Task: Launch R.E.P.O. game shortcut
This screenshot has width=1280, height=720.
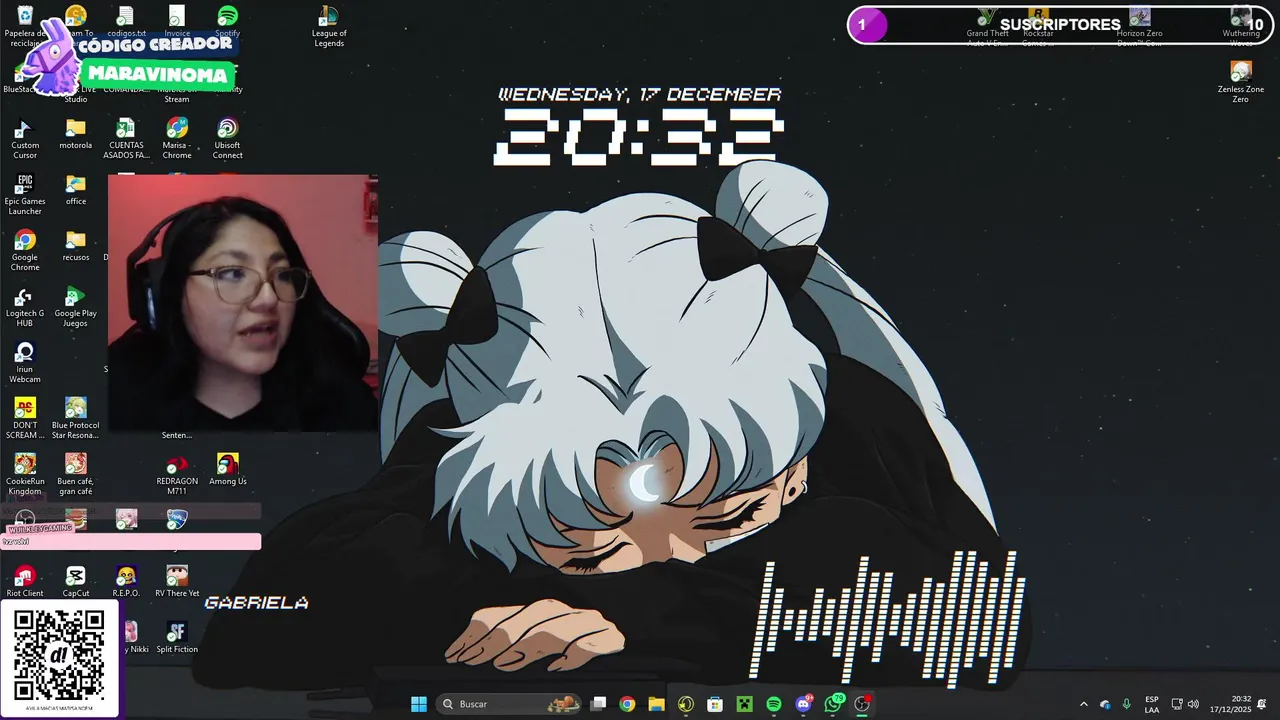Action: (126, 582)
